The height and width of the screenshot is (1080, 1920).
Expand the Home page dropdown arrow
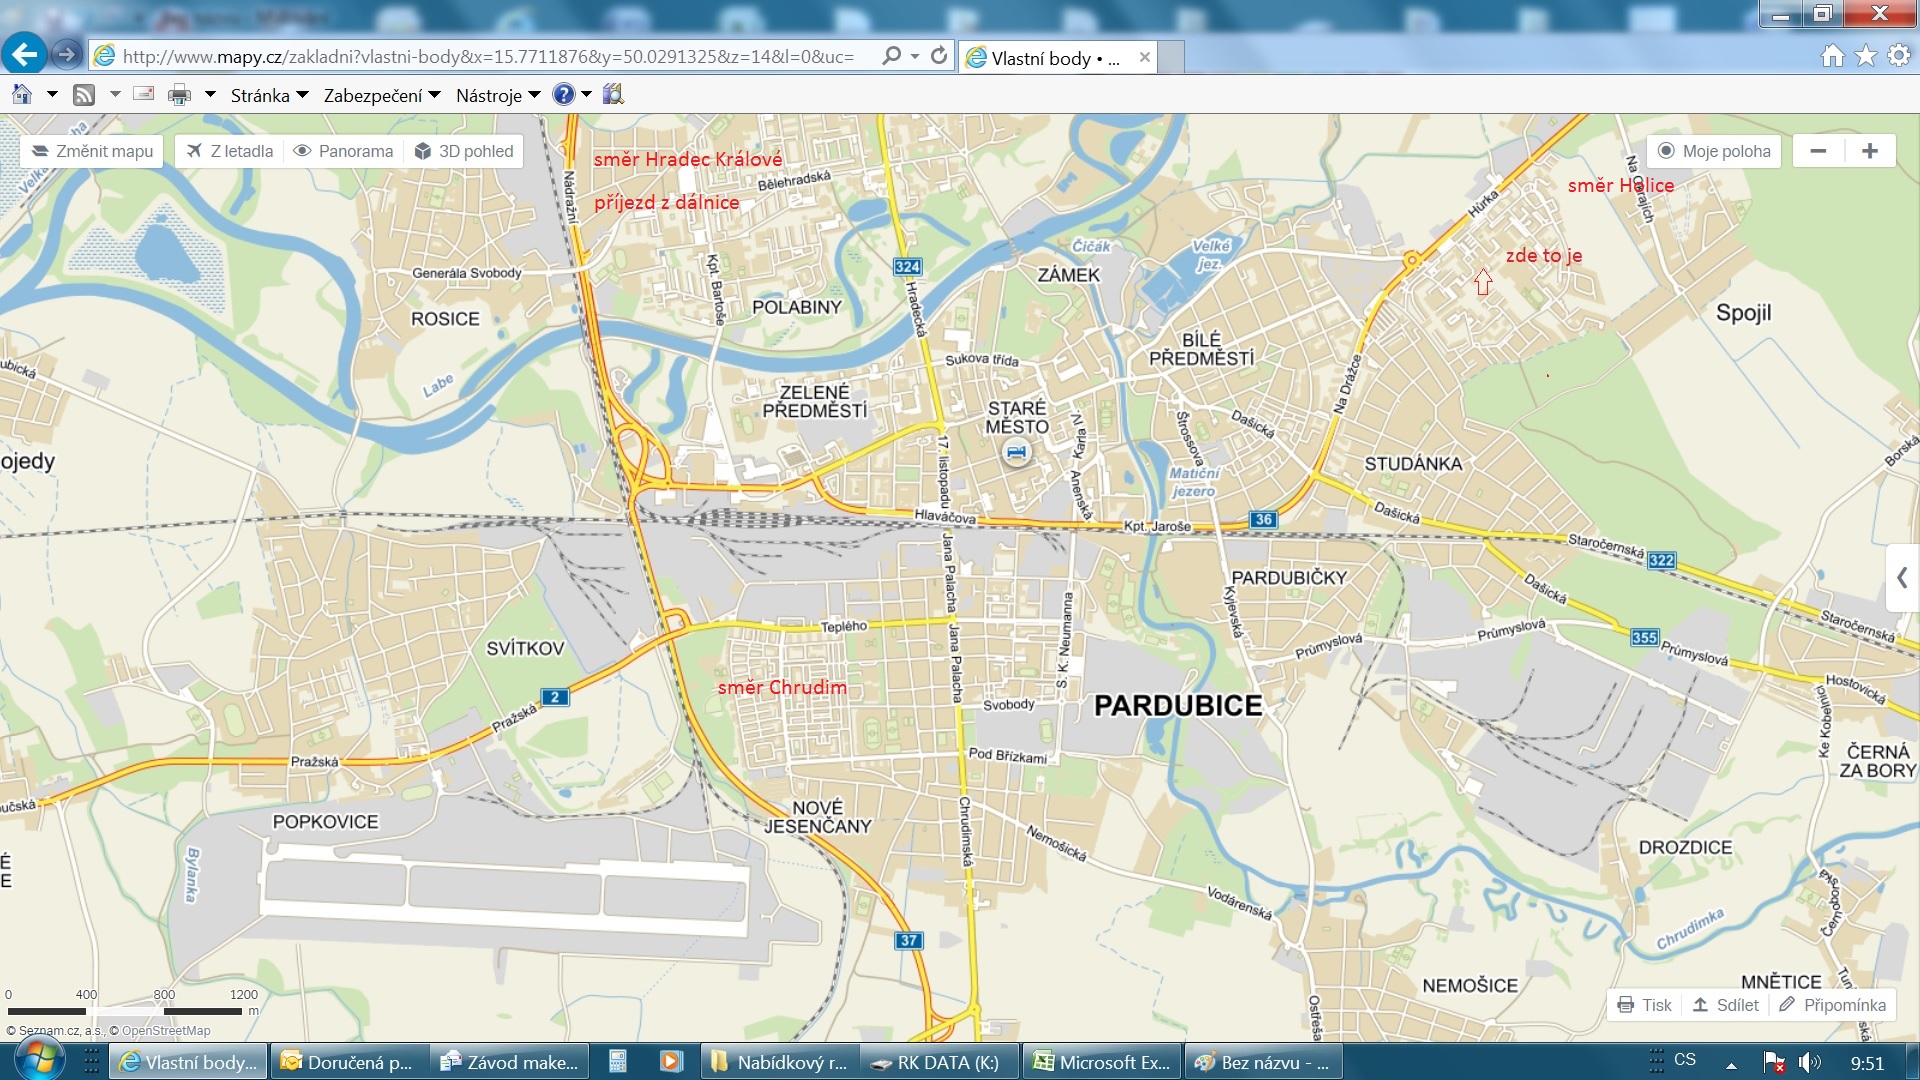tap(52, 95)
